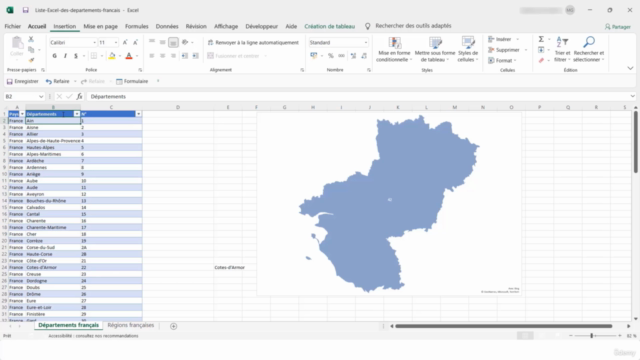Click the add new sheet plus icon
Viewport: 640px width, 360px height.
coord(173,326)
